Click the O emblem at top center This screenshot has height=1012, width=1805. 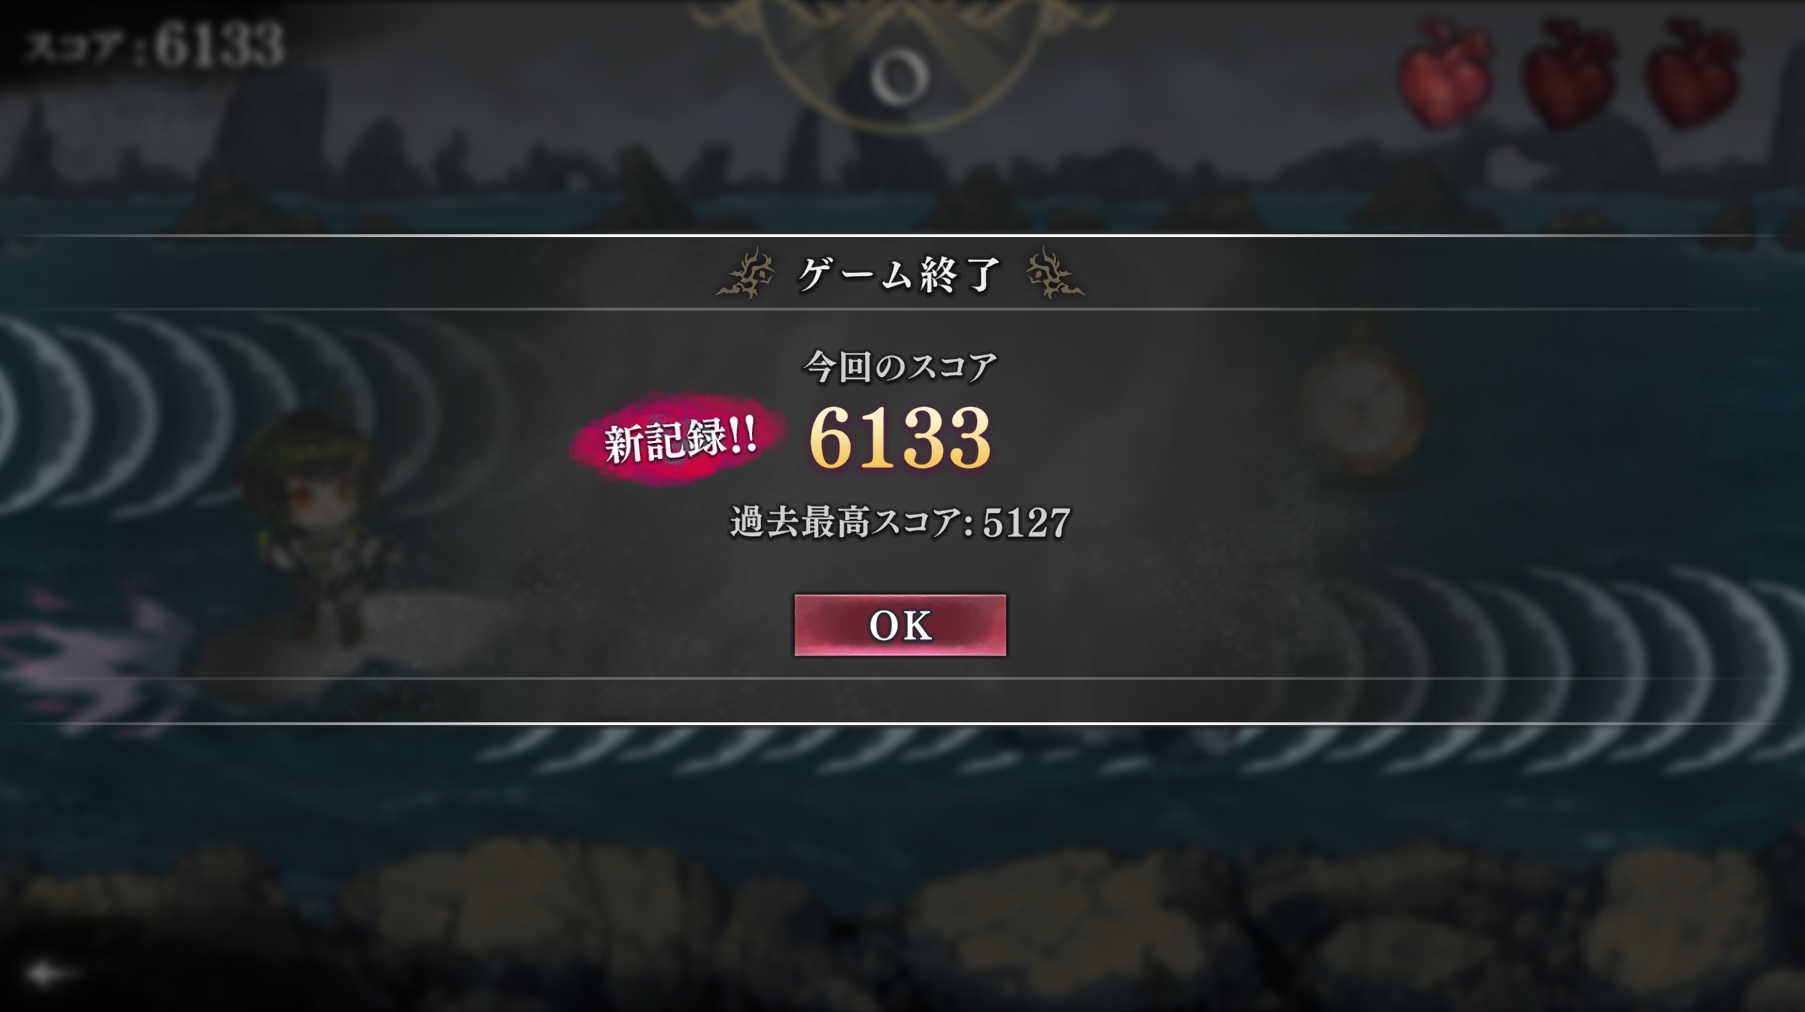click(x=900, y=77)
